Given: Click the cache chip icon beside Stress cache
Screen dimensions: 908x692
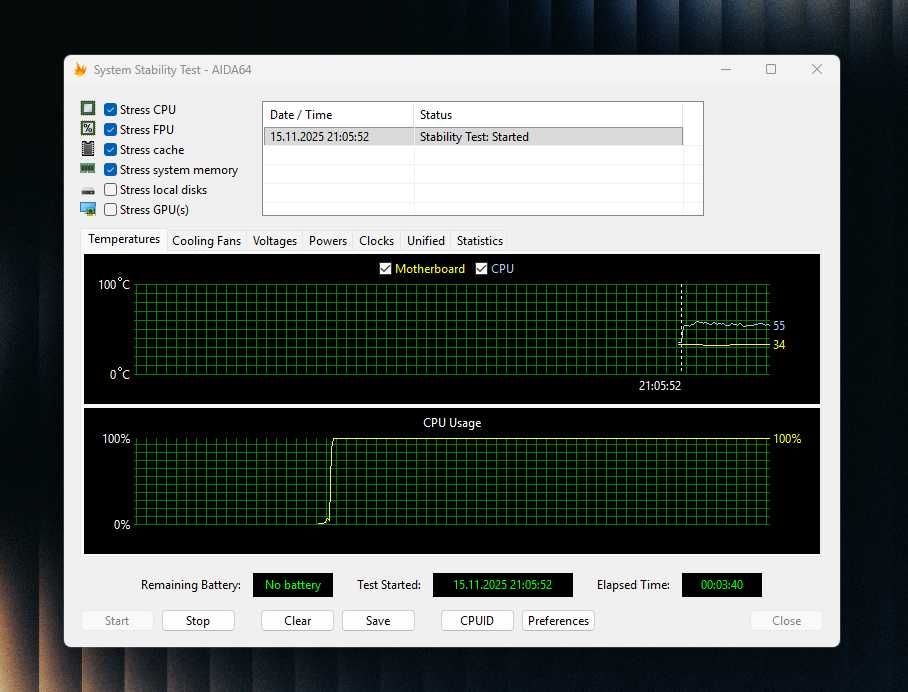Looking at the screenshot, I should [x=87, y=149].
